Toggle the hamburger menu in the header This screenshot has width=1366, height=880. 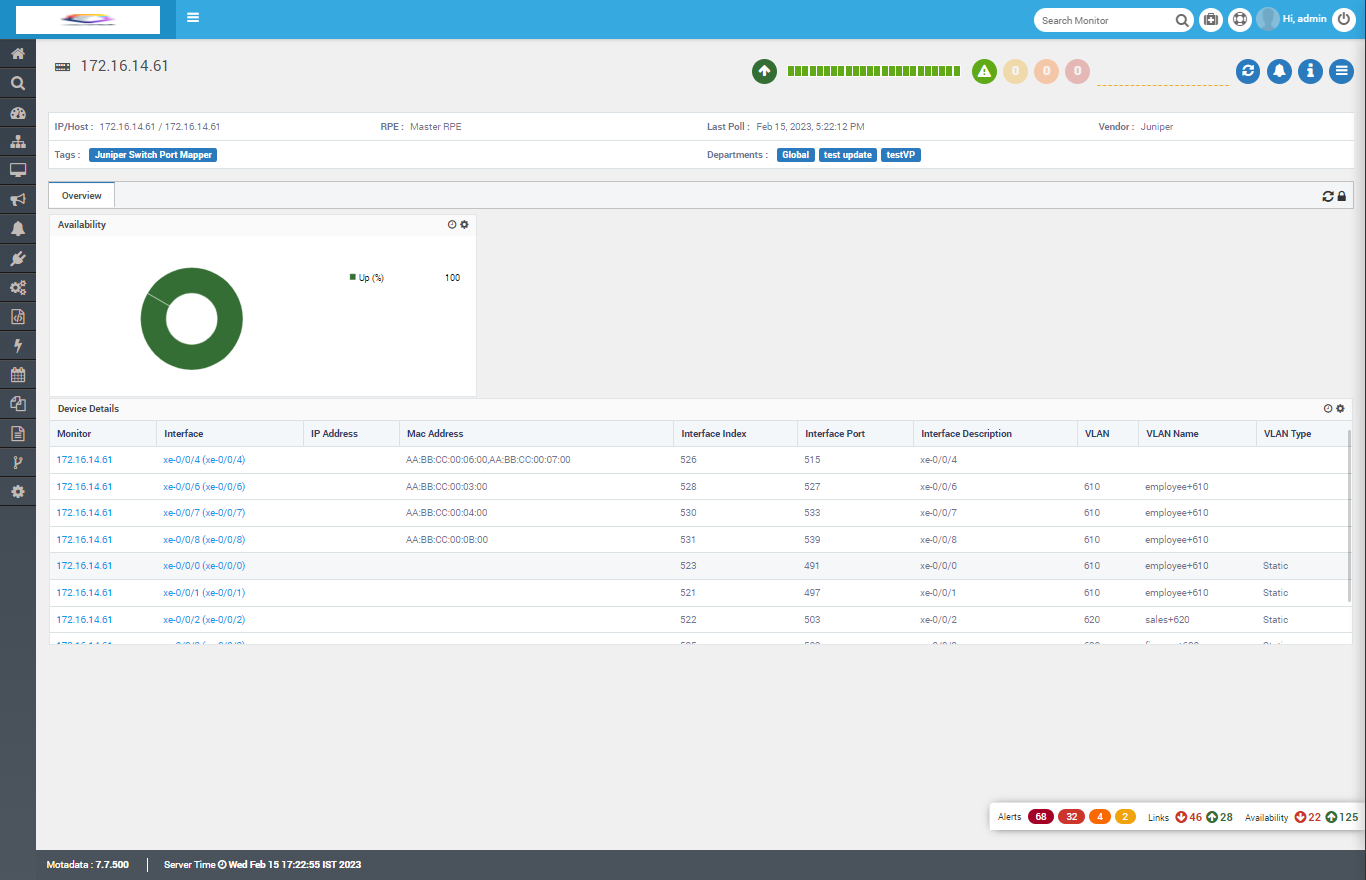click(x=193, y=18)
